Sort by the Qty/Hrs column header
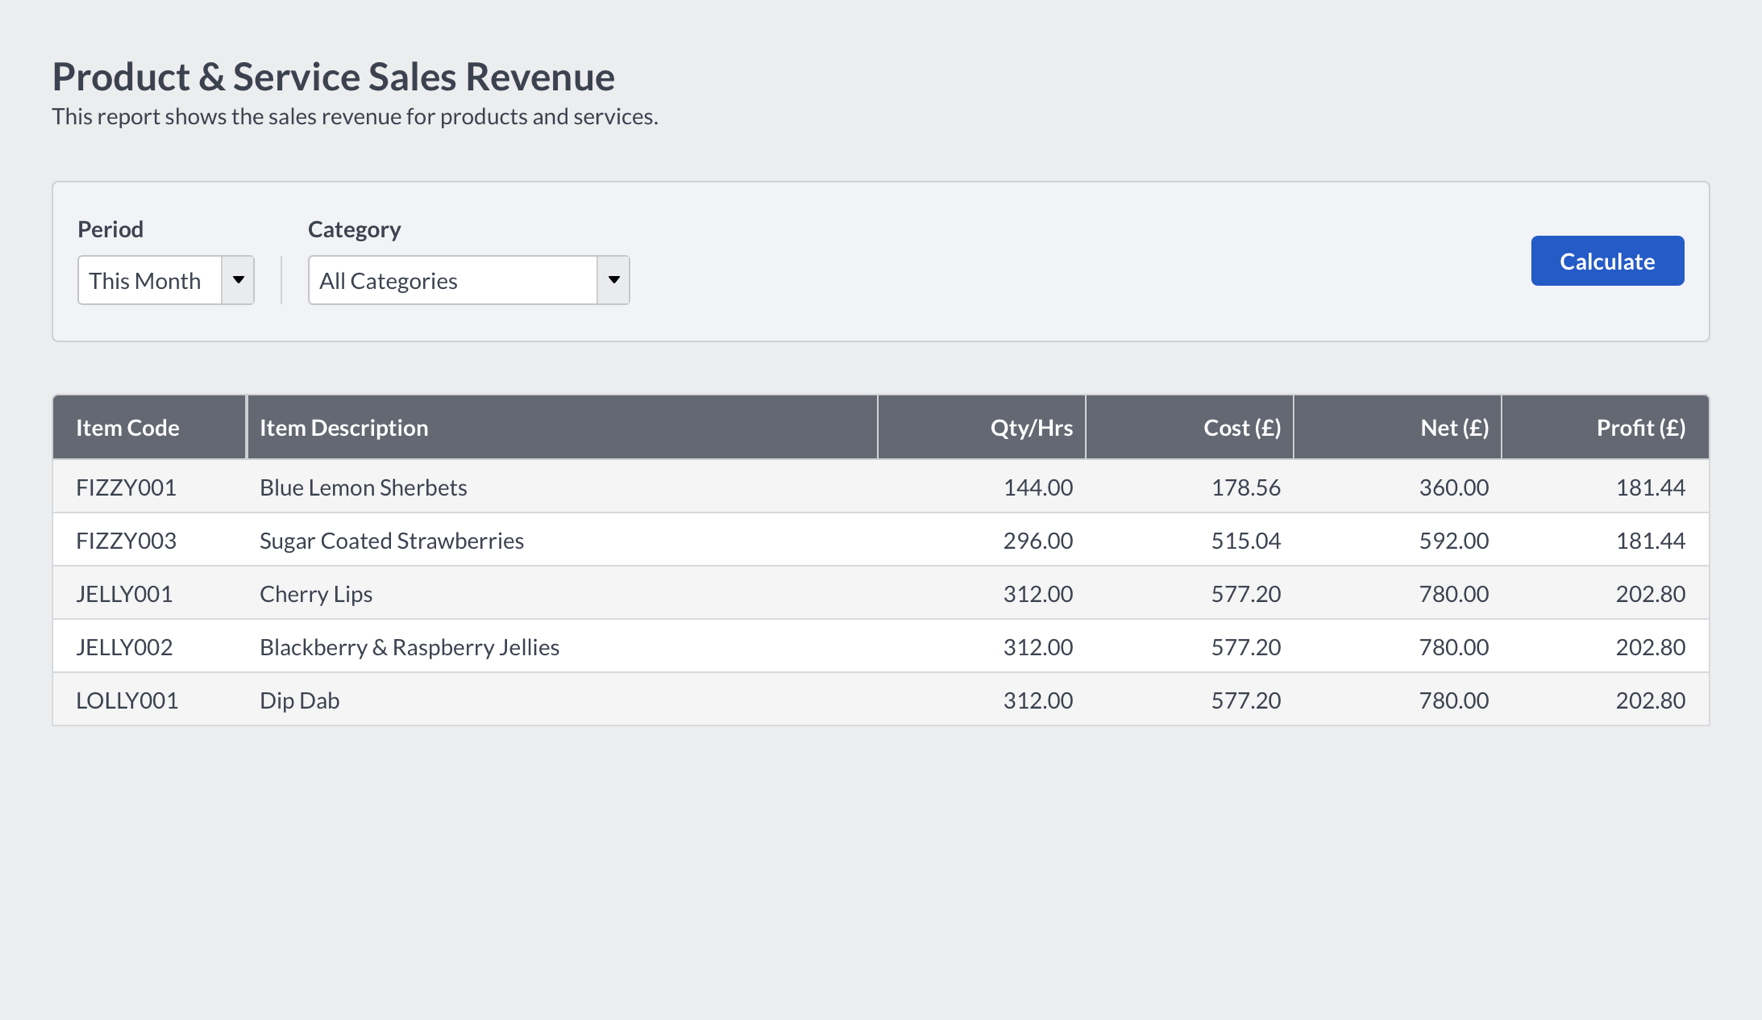Screen dimensions: 1762x1020 pos(1030,427)
